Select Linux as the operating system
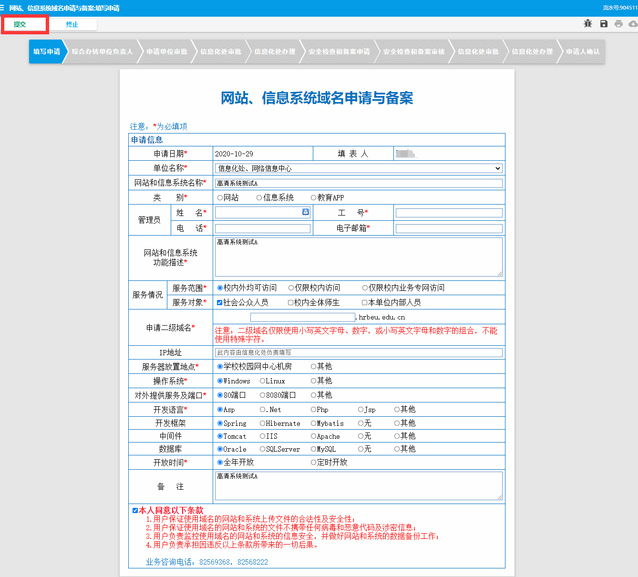638x577 pixels. 262,381
